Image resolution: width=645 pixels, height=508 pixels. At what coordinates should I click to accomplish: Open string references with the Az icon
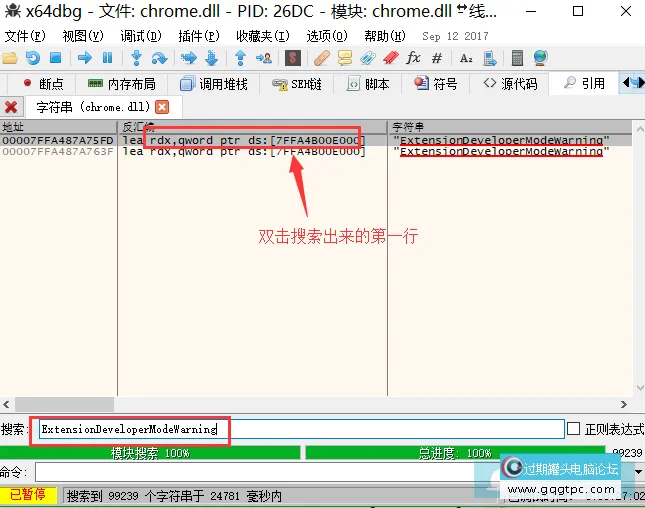466,58
